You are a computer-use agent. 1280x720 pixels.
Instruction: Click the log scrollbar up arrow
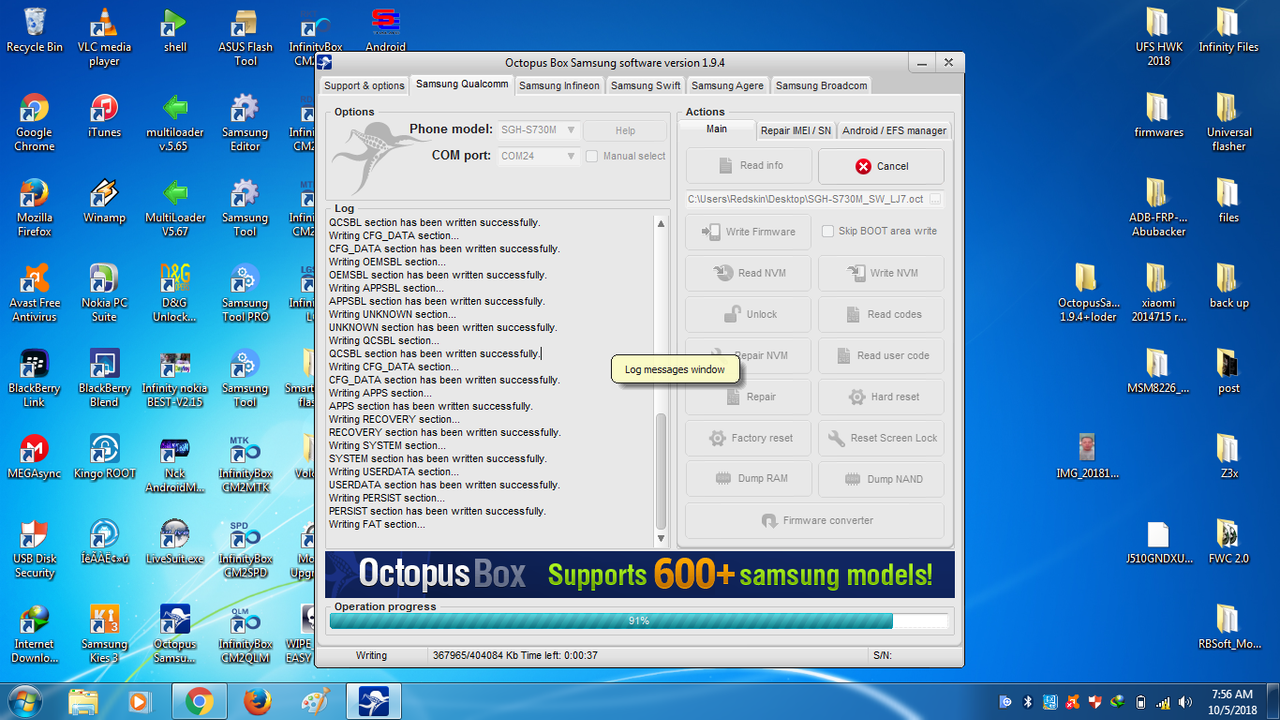tap(661, 224)
